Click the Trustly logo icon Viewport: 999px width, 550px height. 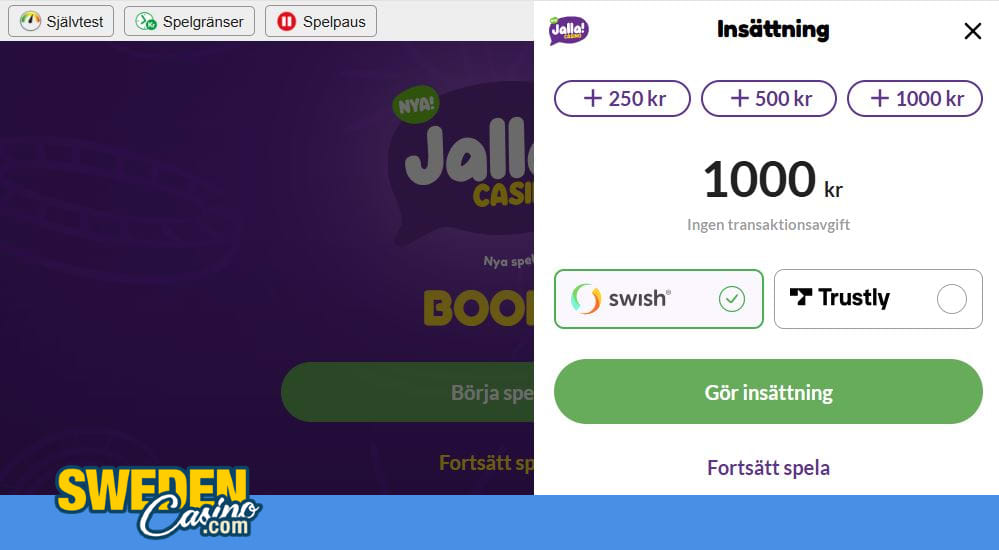click(x=801, y=296)
